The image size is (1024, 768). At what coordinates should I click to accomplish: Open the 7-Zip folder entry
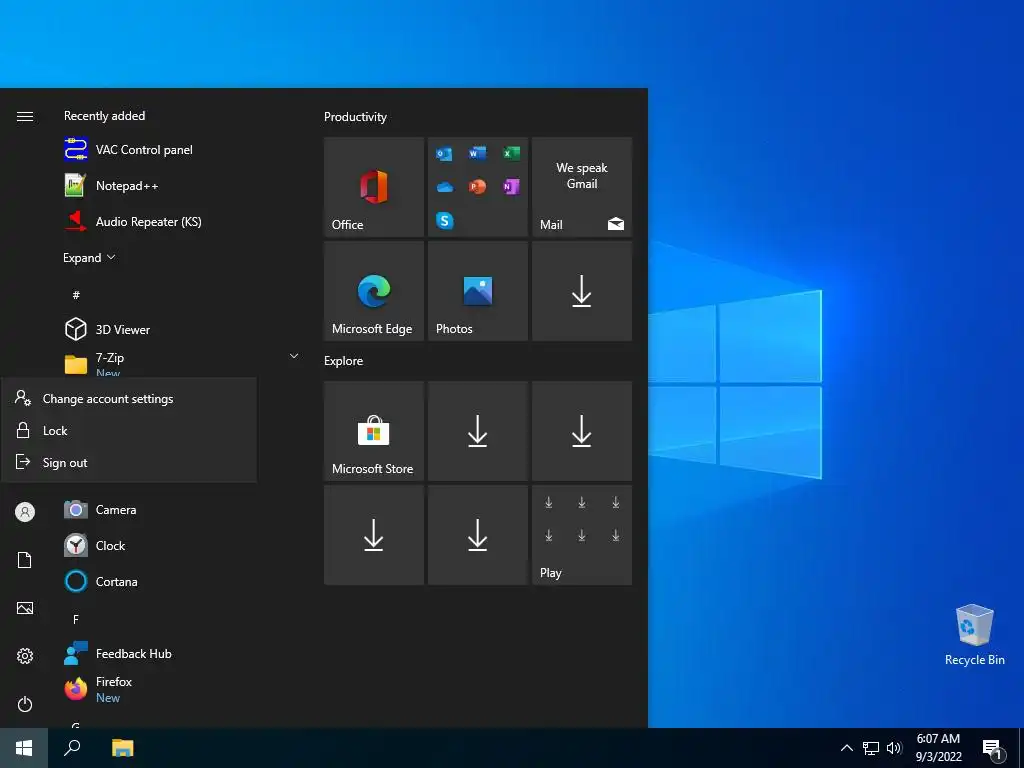(x=176, y=362)
